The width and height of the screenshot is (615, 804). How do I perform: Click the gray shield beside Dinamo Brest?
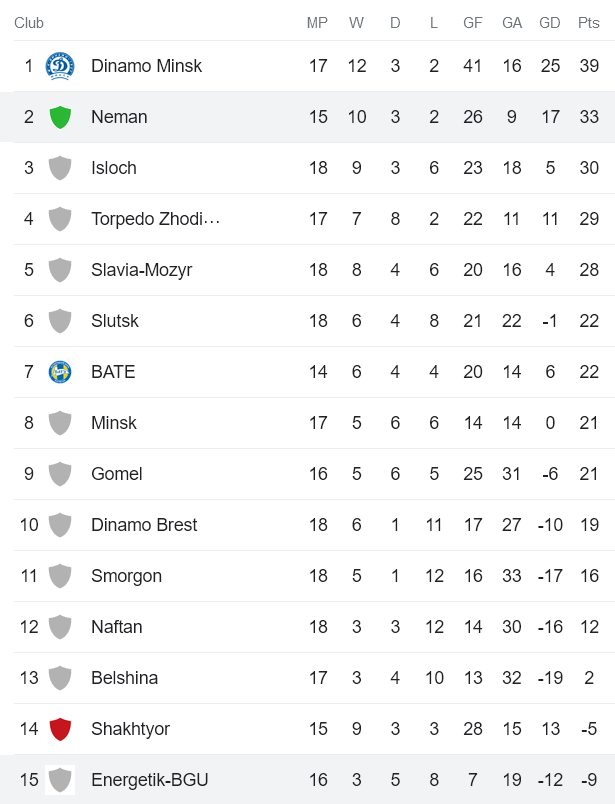pos(60,525)
